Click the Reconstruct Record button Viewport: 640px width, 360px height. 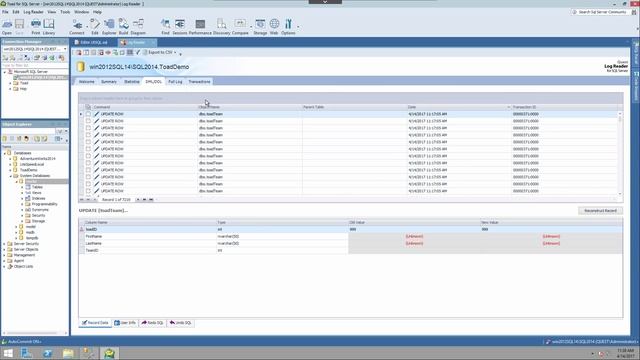tap(600, 211)
